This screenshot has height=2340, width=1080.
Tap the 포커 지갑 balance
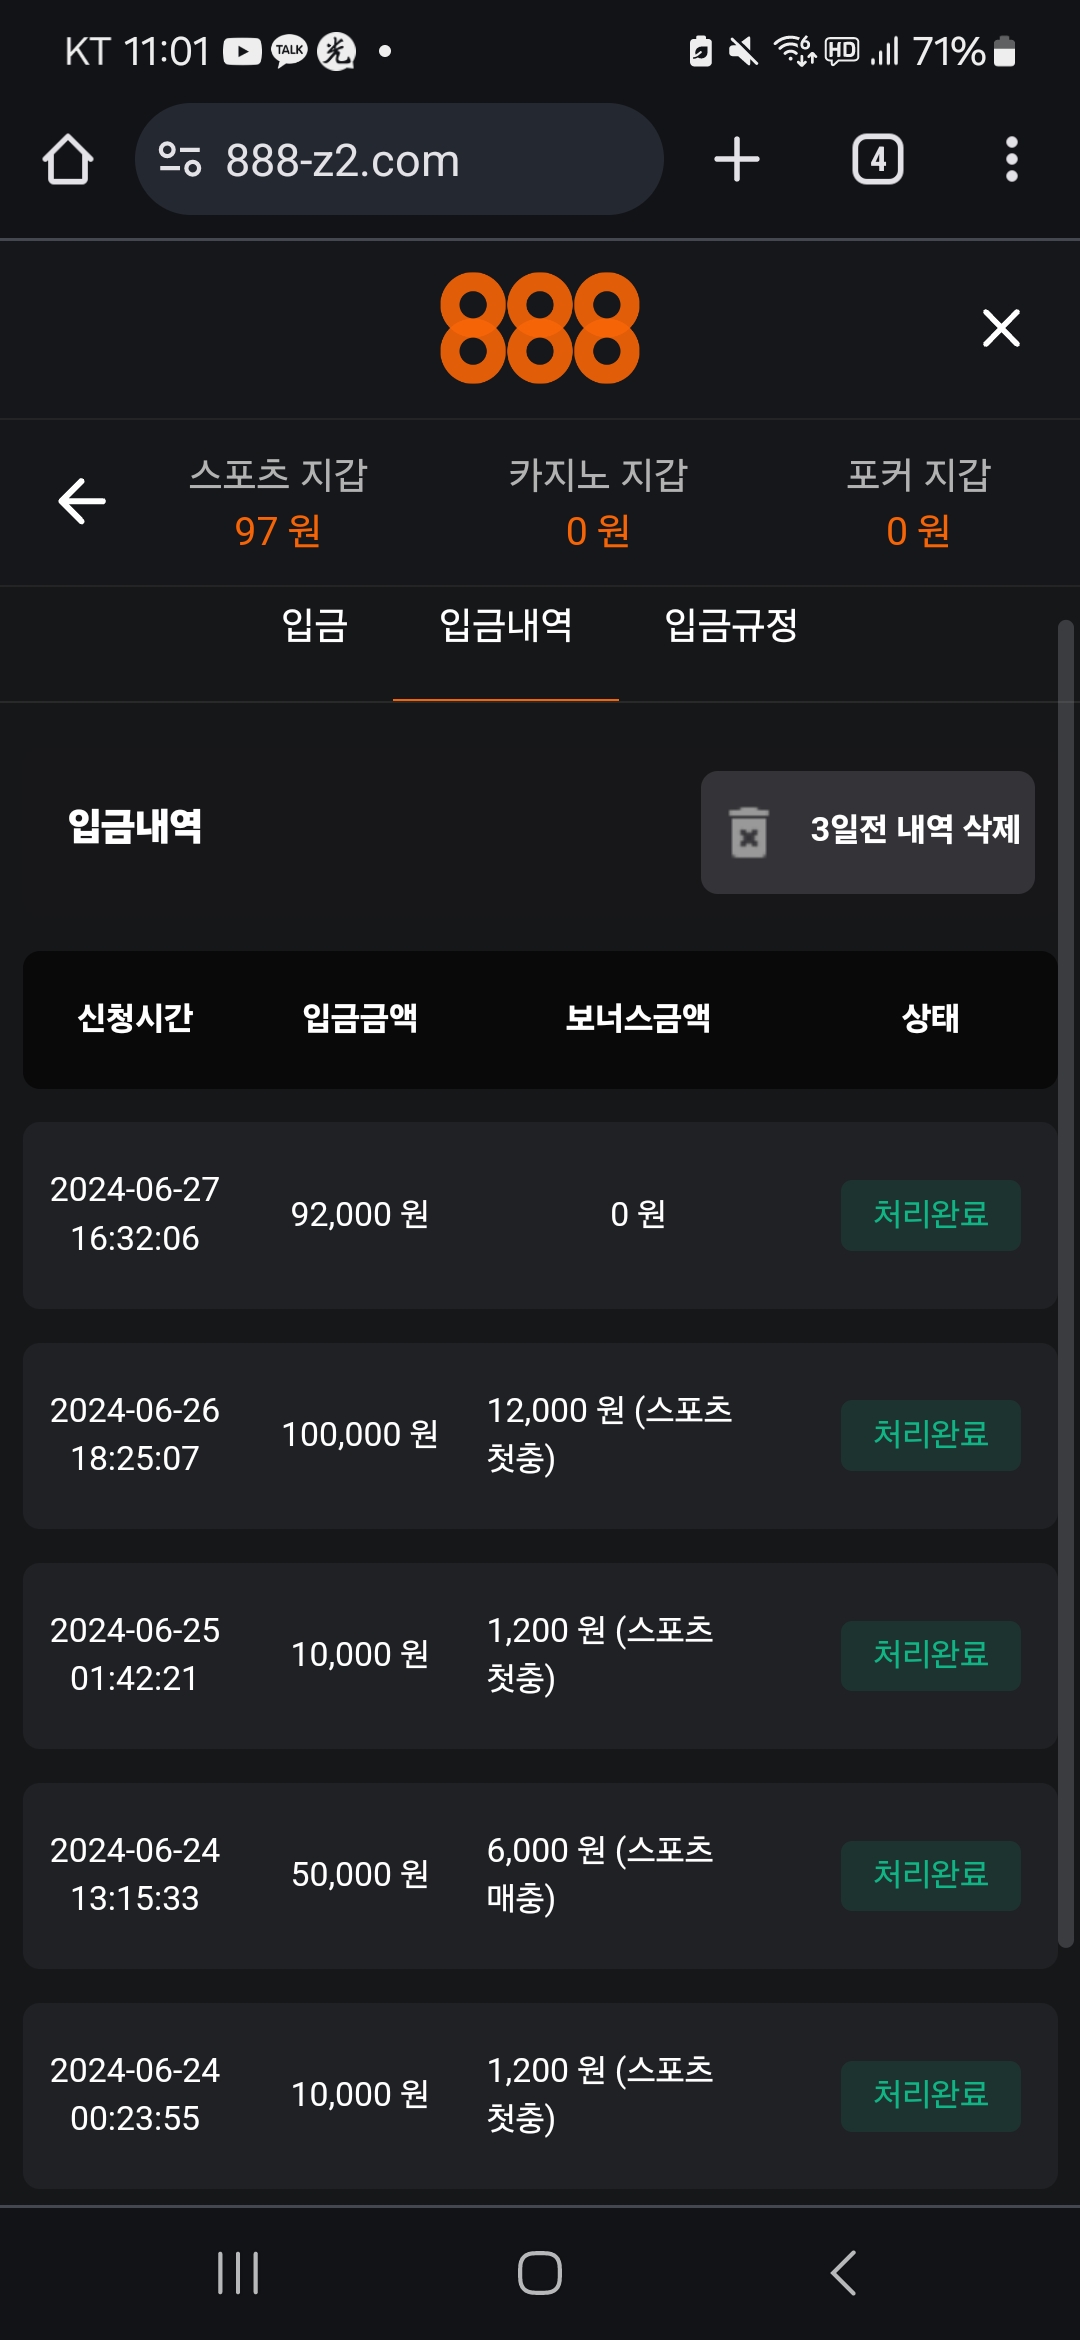coord(918,530)
